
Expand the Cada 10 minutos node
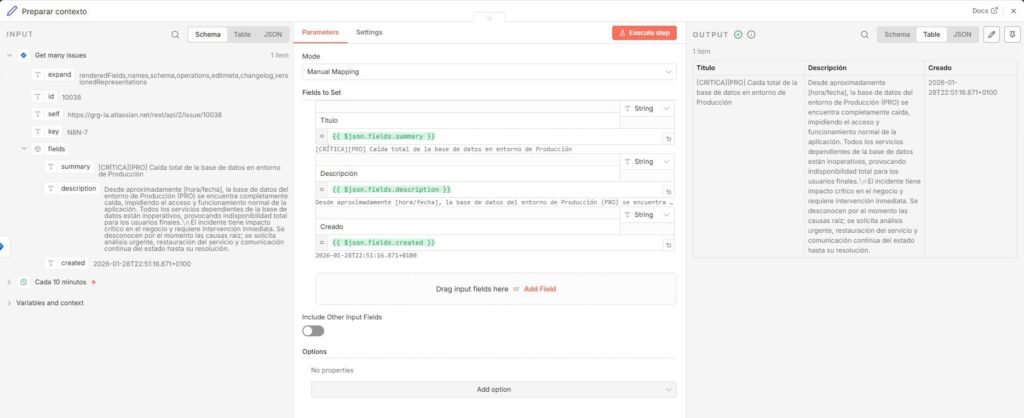point(9,282)
